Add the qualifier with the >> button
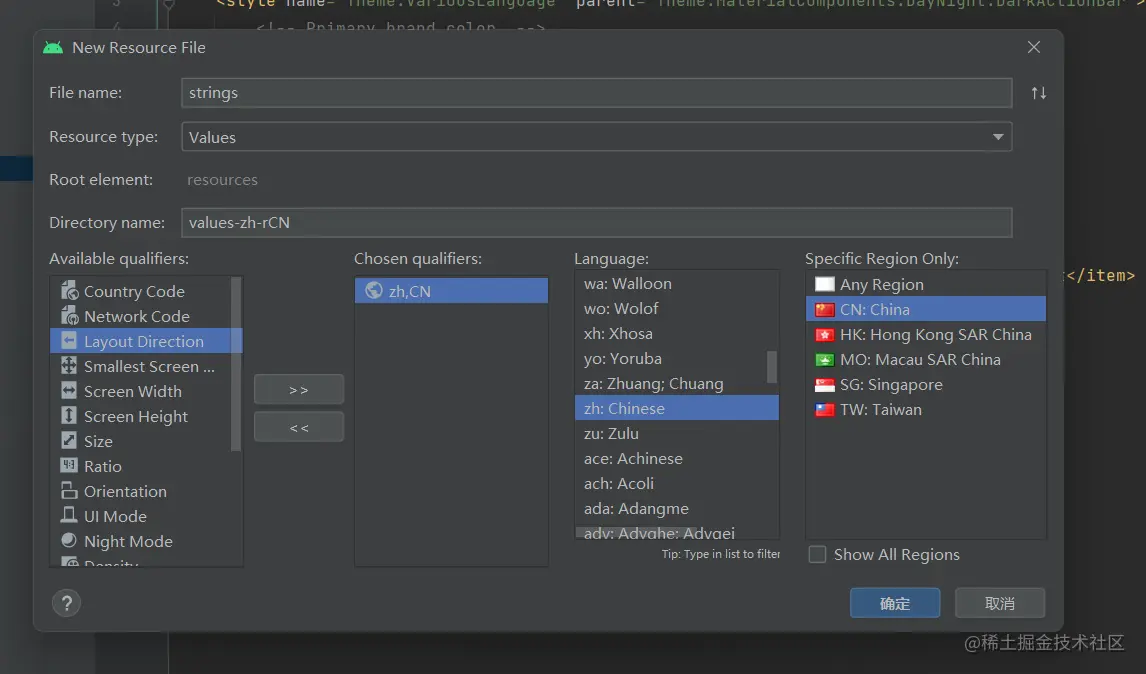 point(299,390)
